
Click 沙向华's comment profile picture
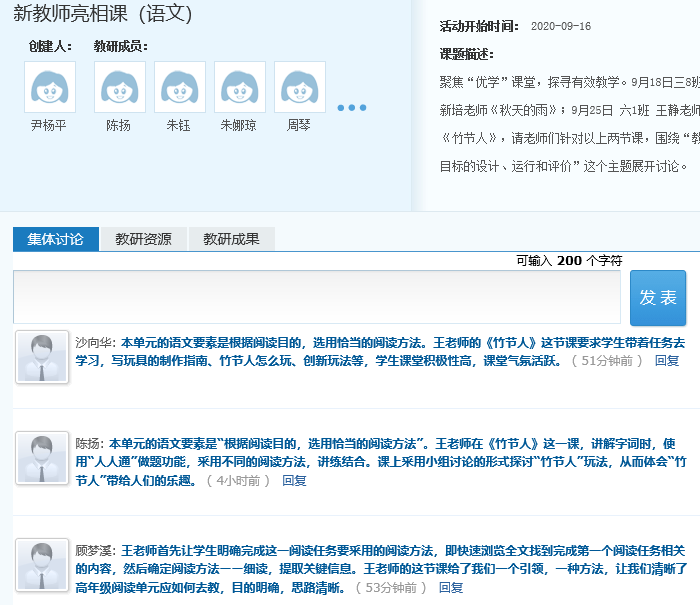(x=42, y=357)
